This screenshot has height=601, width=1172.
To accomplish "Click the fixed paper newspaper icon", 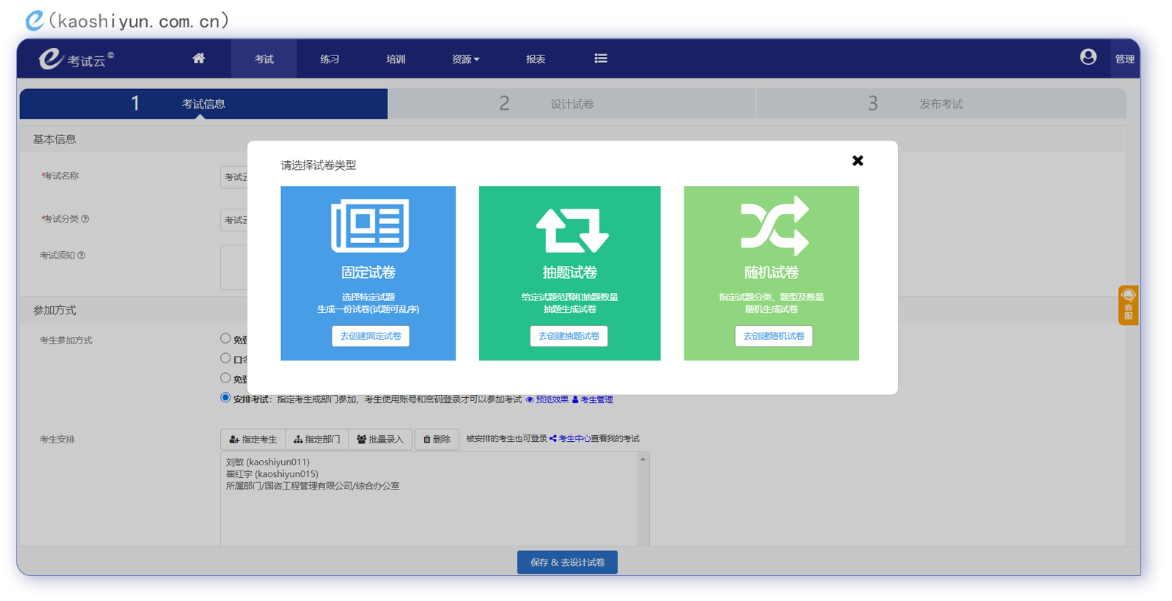I will [369, 227].
